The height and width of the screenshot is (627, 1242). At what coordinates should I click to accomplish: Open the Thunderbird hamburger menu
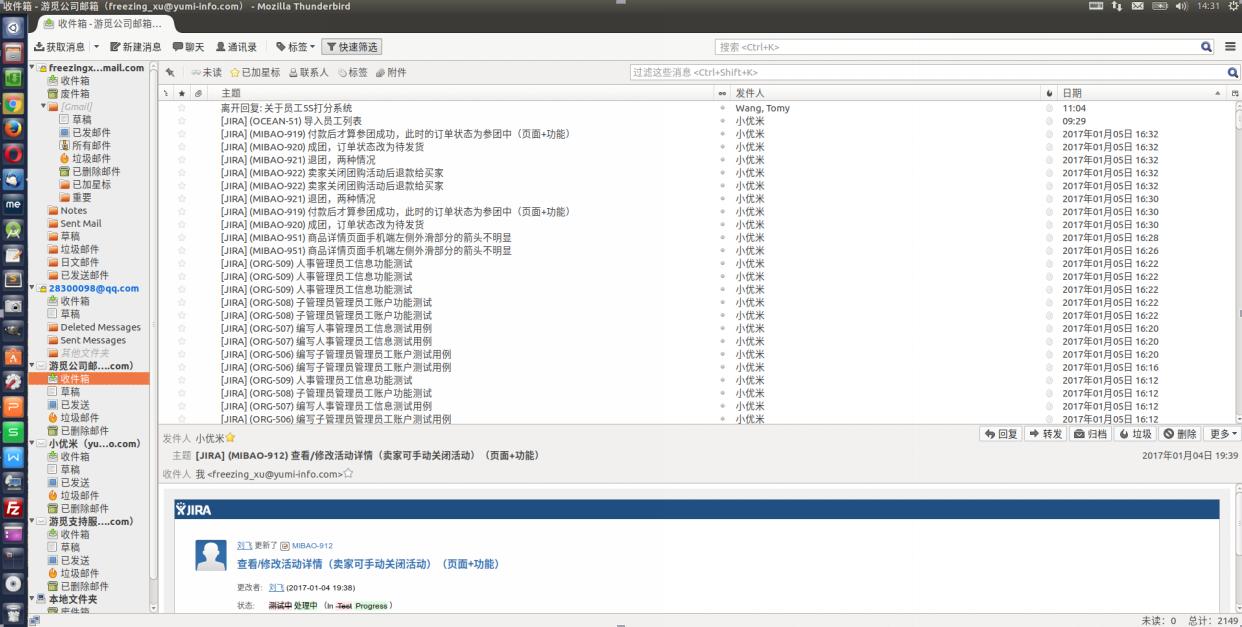(1228, 46)
